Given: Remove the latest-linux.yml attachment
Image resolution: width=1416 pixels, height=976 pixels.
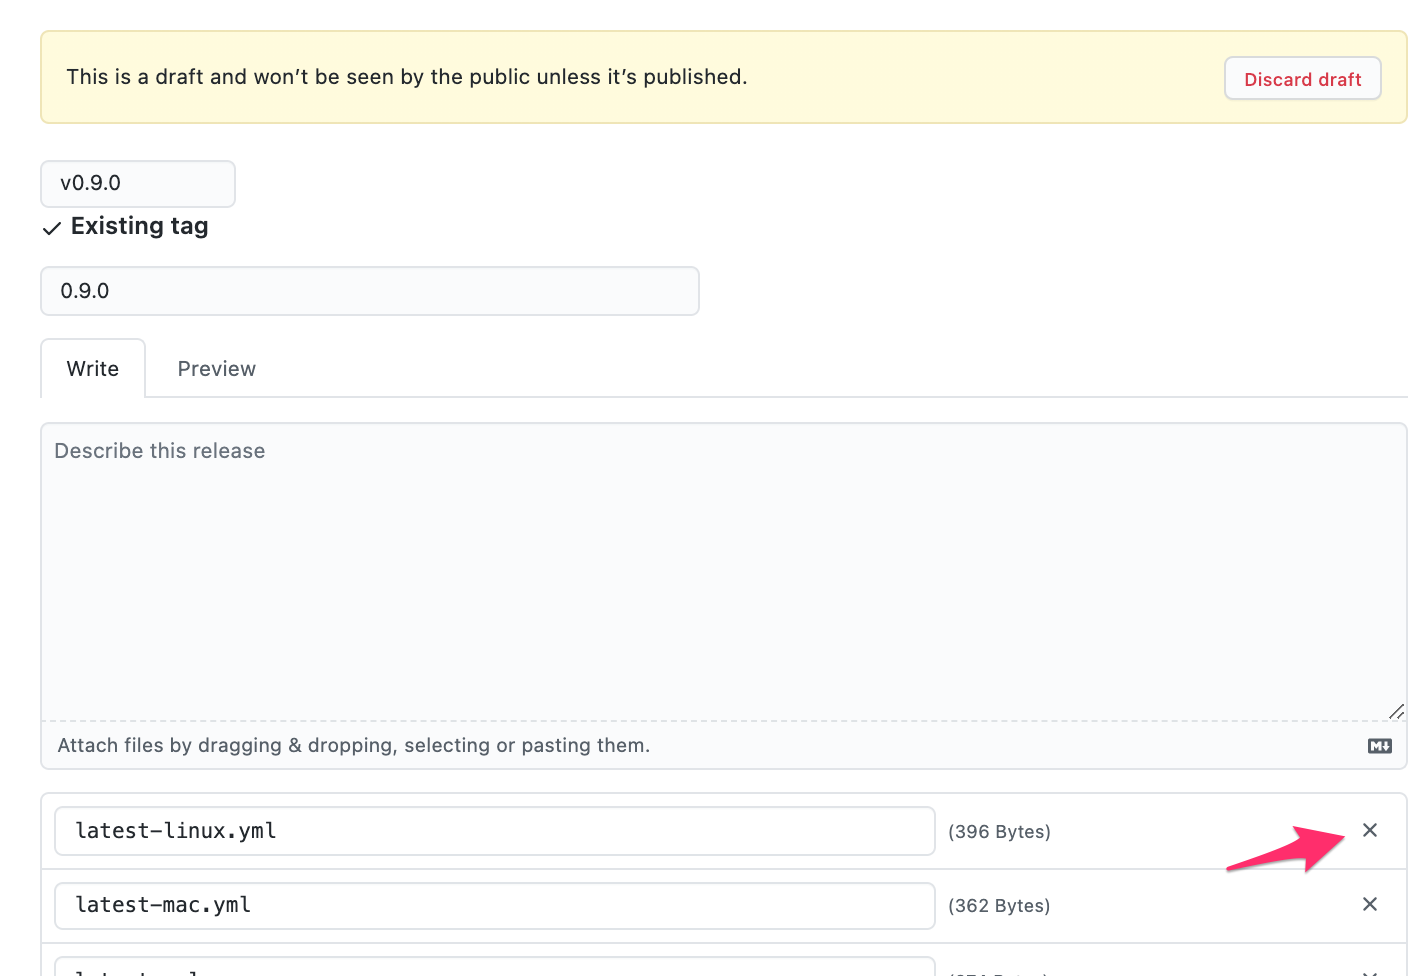Looking at the screenshot, I should pos(1370,830).
